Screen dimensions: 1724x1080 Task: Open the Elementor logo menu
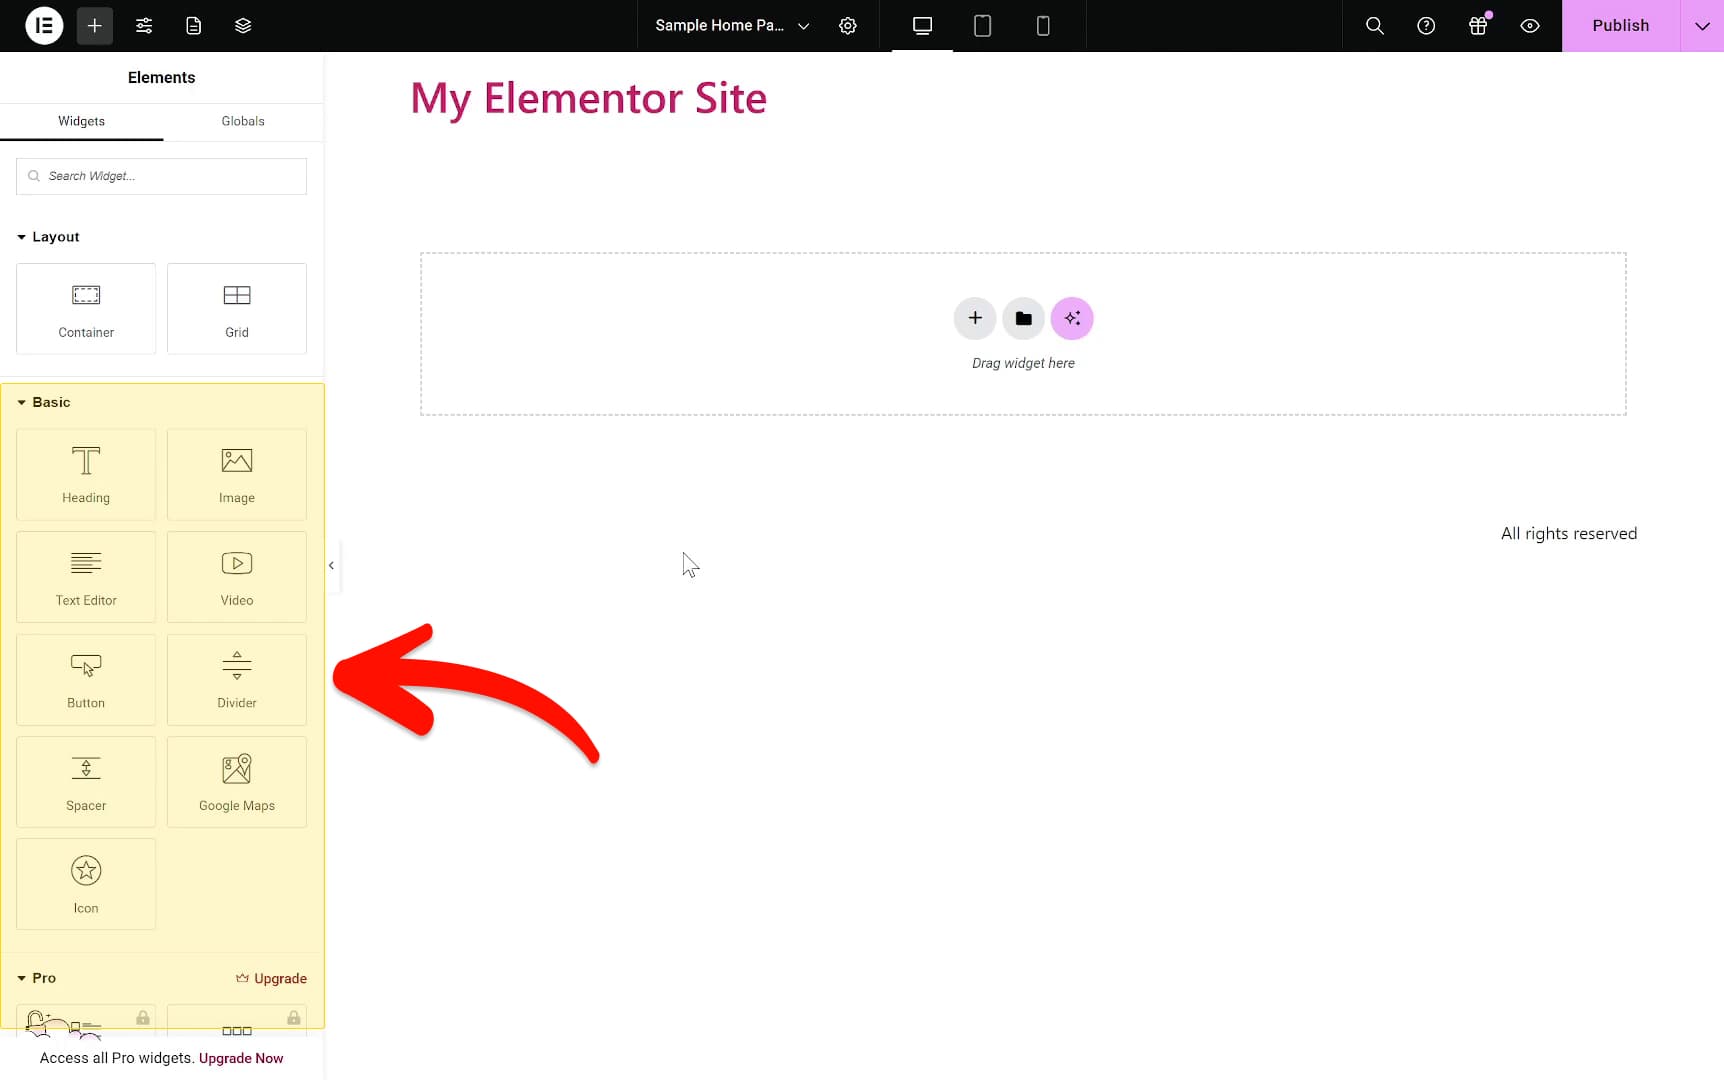(x=44, y=26)
